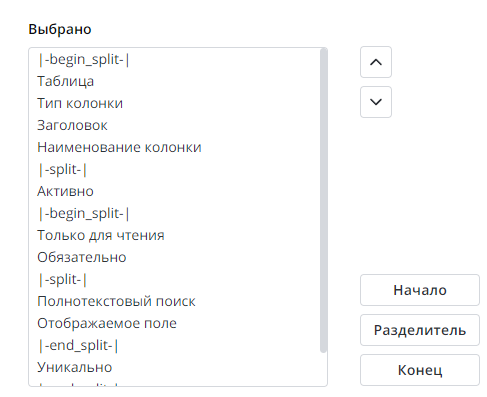Click the Конец button
The image size is (487, 397).
[x=420, y=370]
